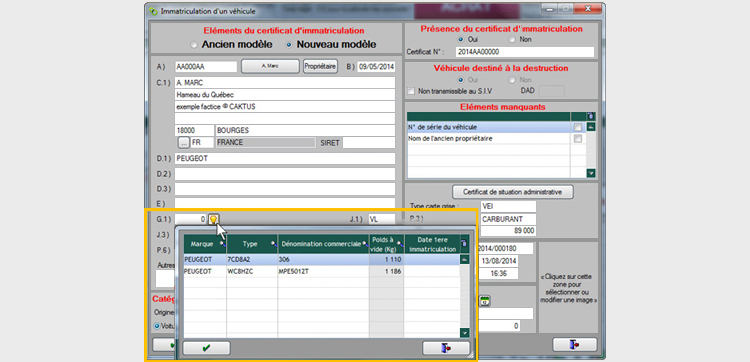This screenshot has width=750, height=362.
Task: Click the corner icon of vehicle list header
Action: point(464,243)
